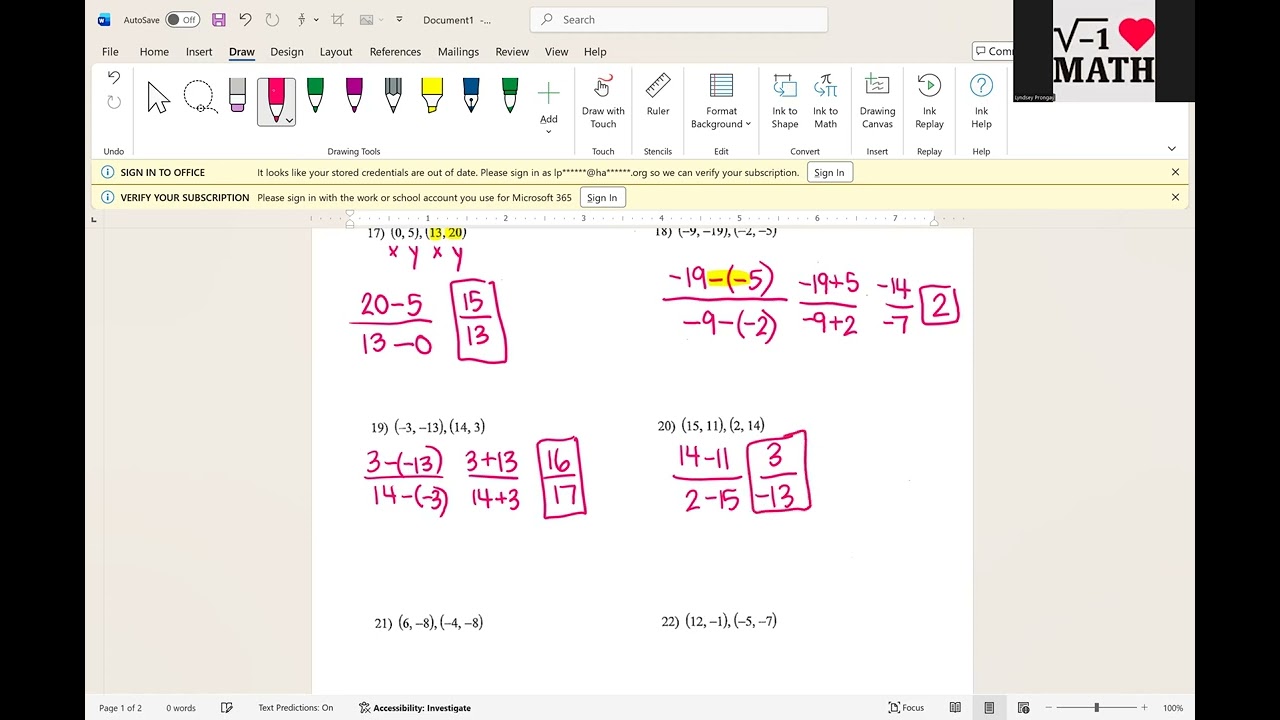
Task: Switch to Print Layout view
Action: coord(989,708)
